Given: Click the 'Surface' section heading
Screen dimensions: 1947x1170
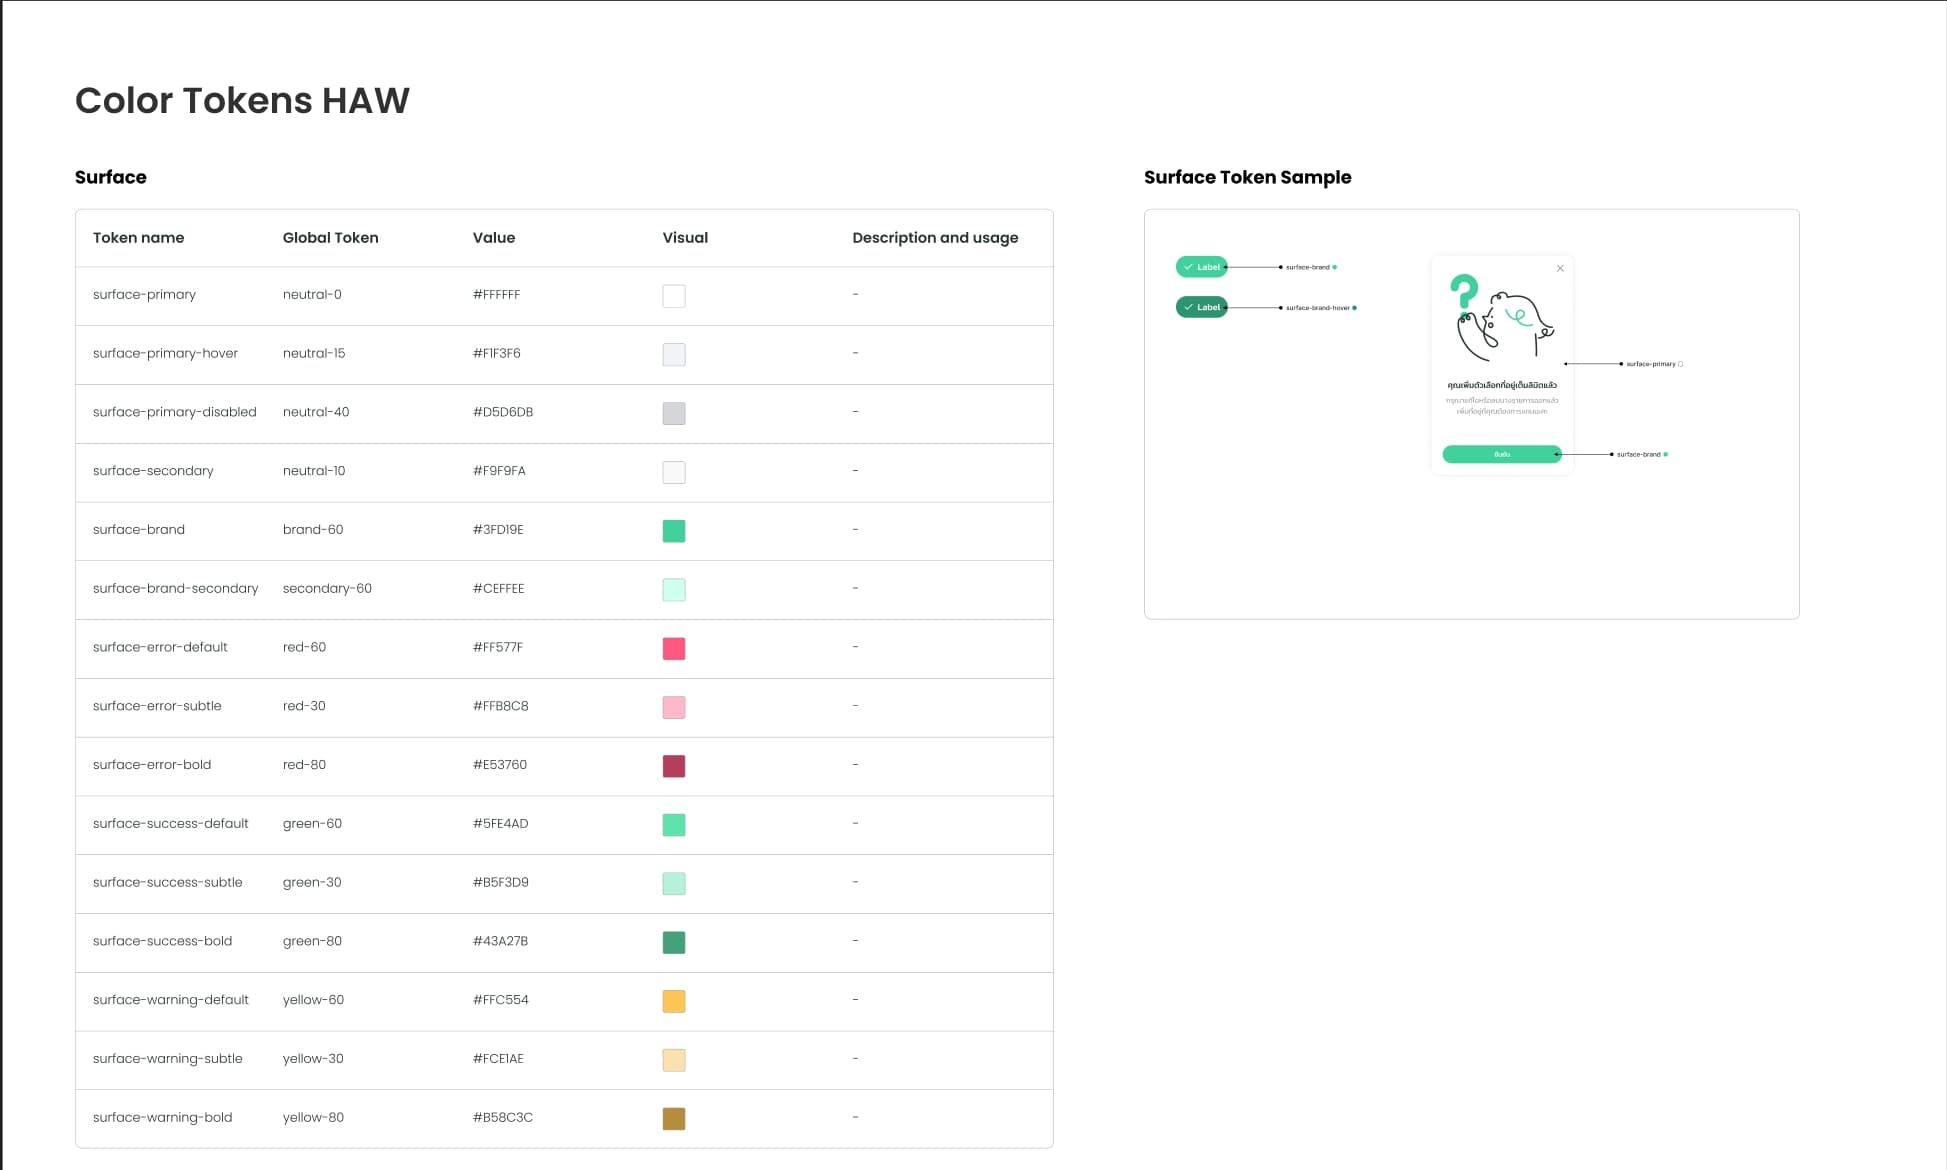Looking at the screenshot, I should (x=110, y=177).
